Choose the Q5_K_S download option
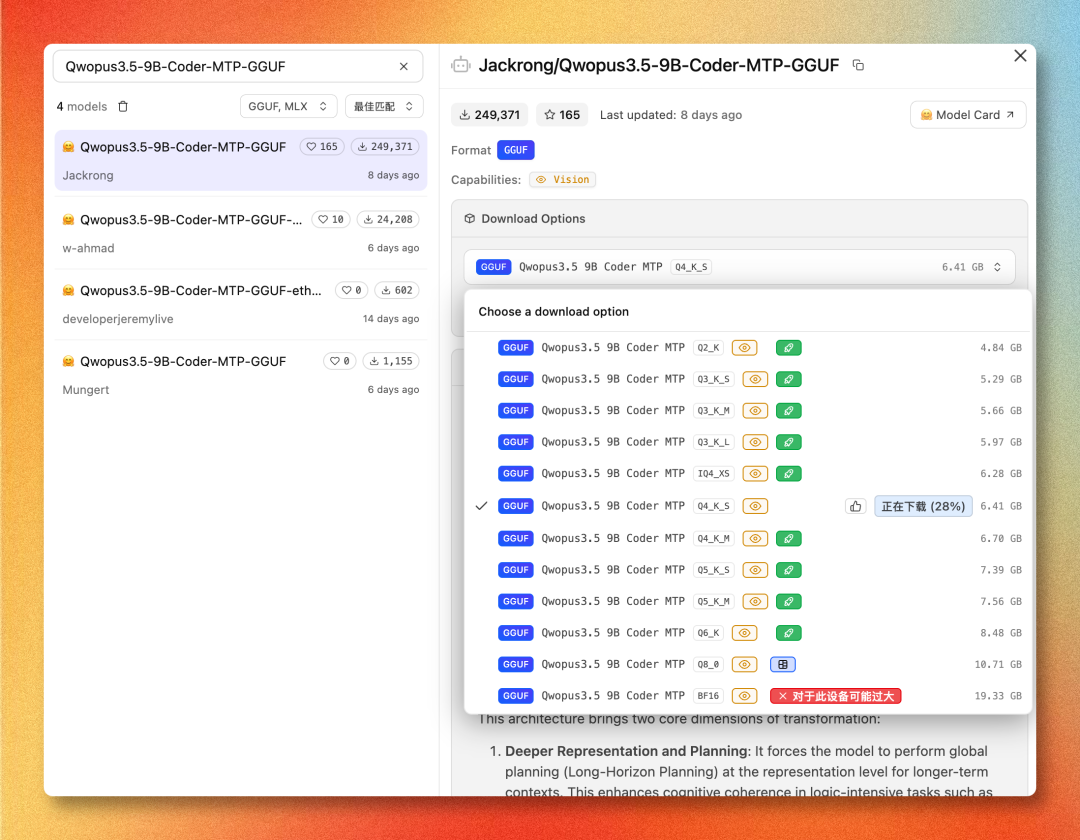The height and width of the screenshot is (840, 1080). [x=749, y=570]
